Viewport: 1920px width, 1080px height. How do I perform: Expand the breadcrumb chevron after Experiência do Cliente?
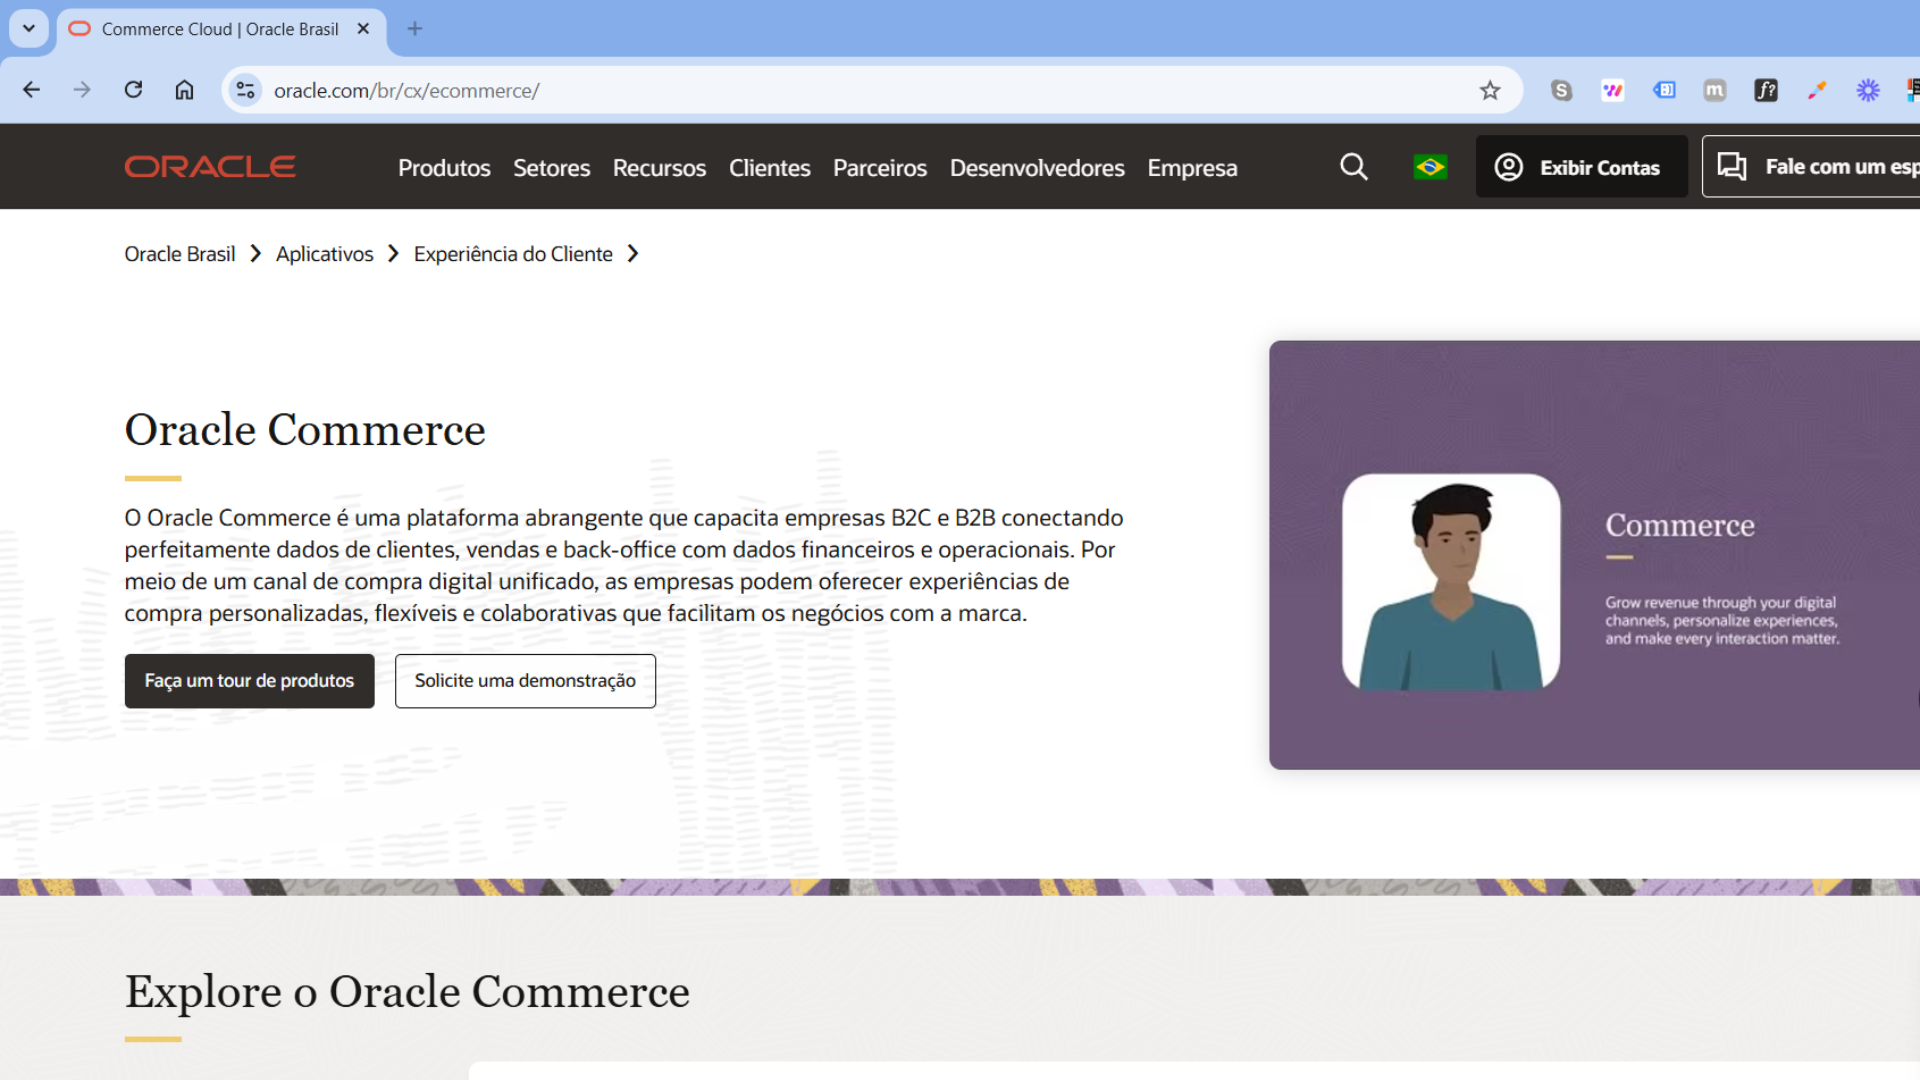[x=633, y=253]
